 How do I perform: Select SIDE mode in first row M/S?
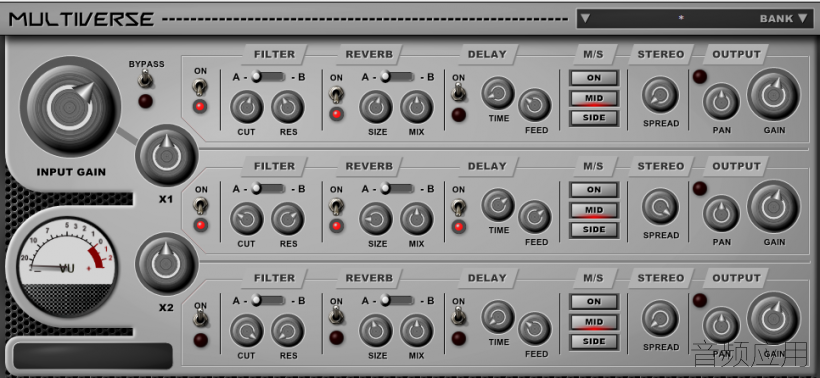(x=594, y=118)
